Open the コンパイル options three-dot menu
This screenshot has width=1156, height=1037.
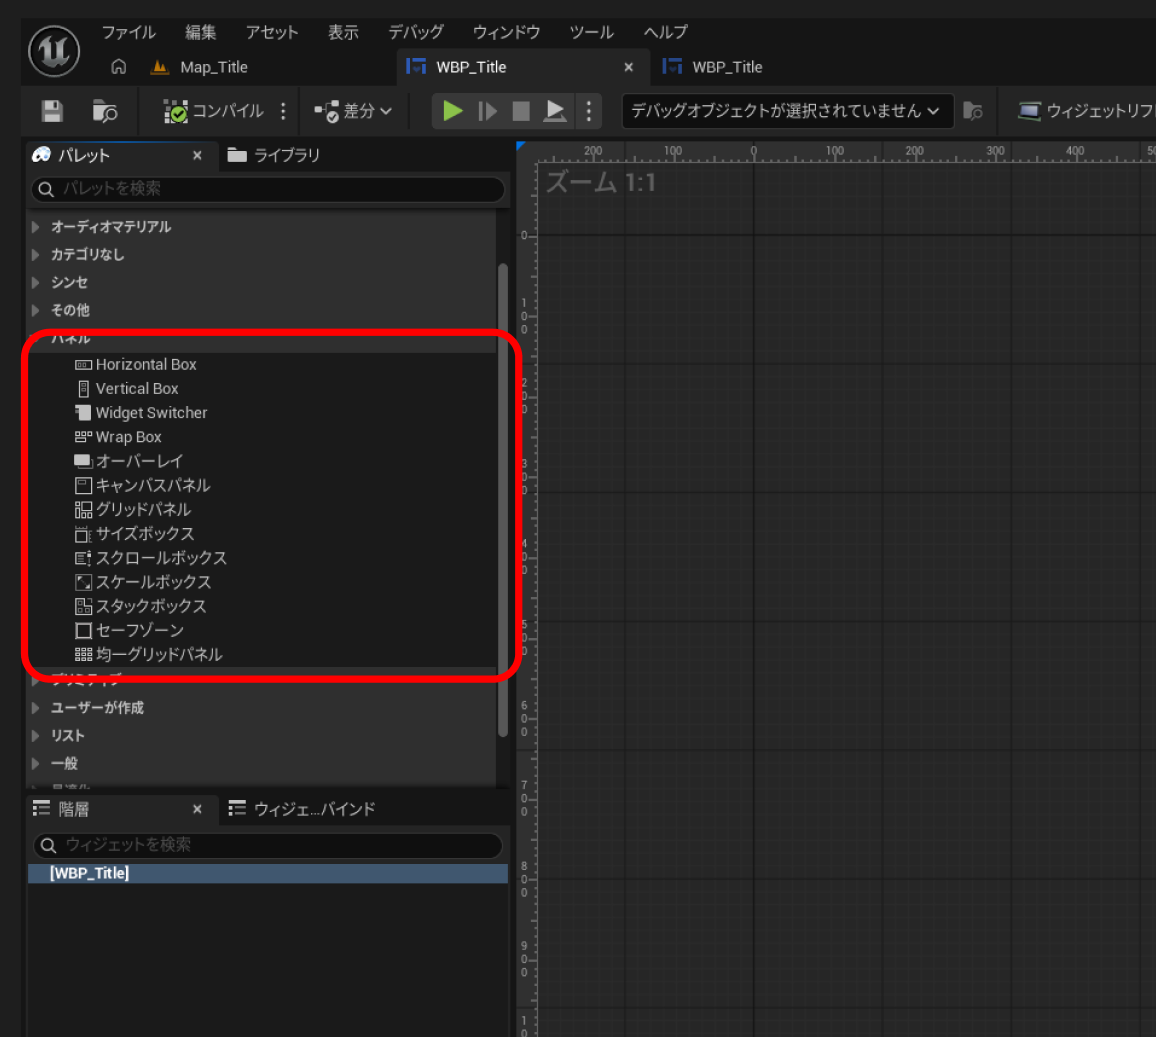click(x=284, y=111)
